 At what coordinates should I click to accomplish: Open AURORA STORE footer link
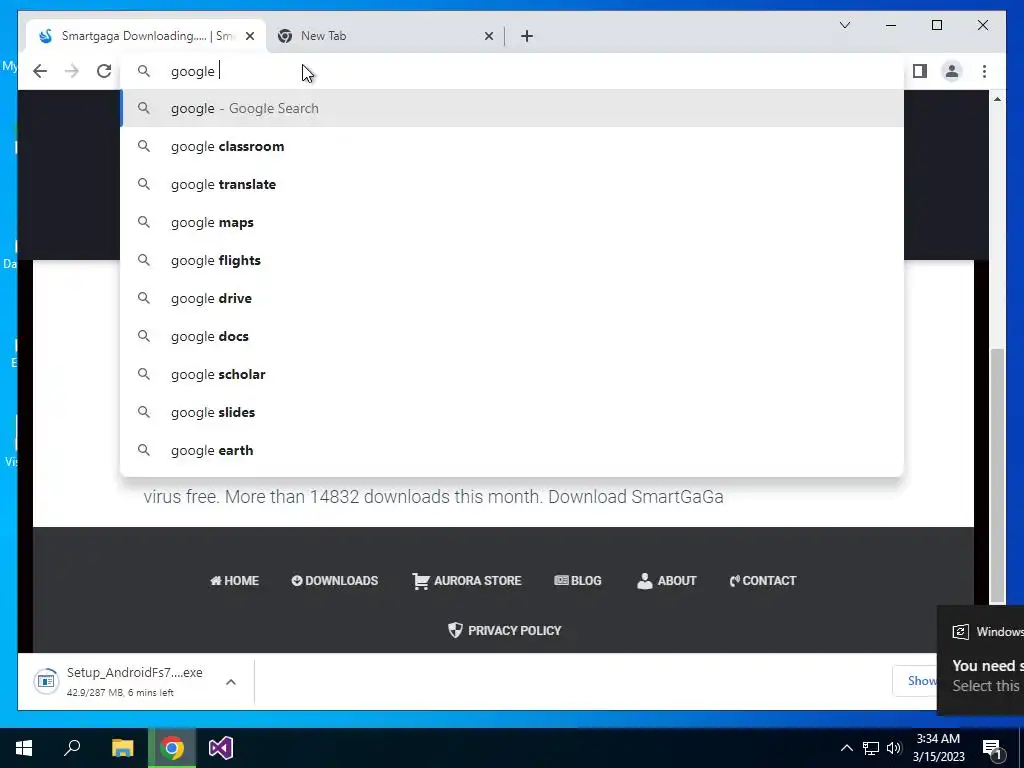(x=467, y=581)
